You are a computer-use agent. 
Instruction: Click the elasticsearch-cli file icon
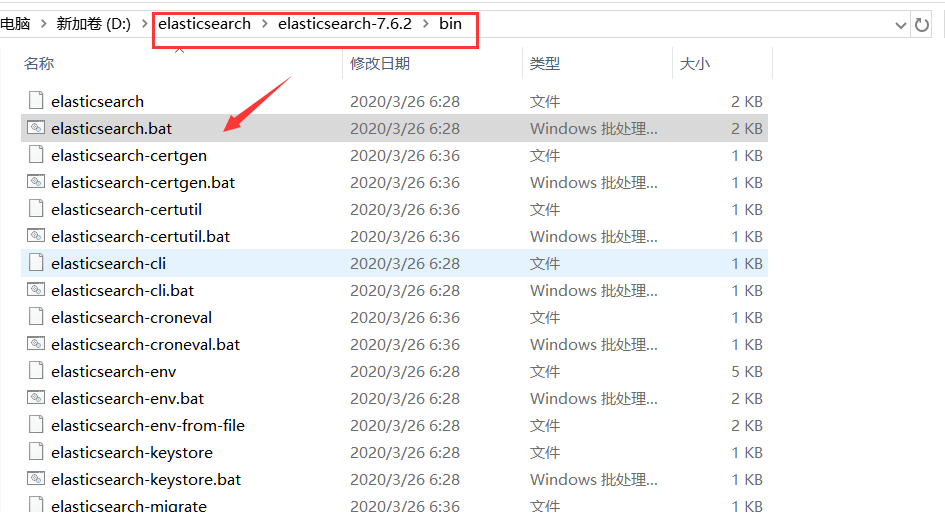(x=36, y=263)
